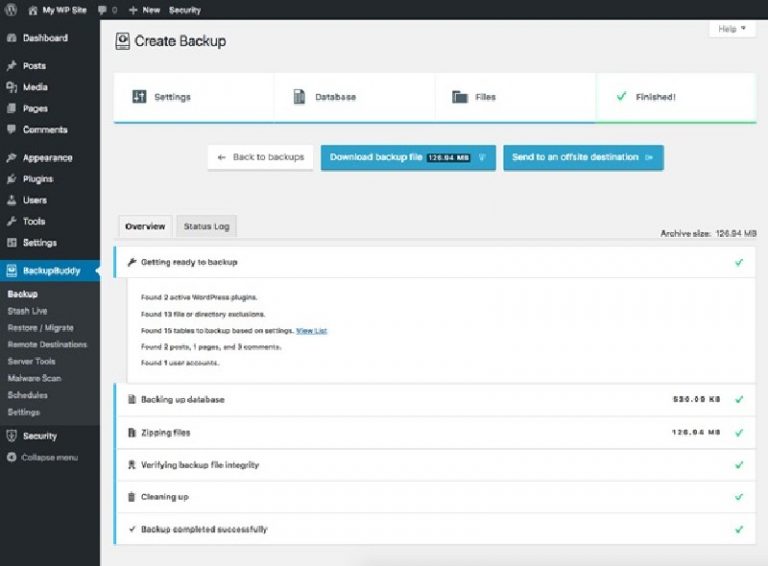Click Cleaning up trash icon

(131, 497)
